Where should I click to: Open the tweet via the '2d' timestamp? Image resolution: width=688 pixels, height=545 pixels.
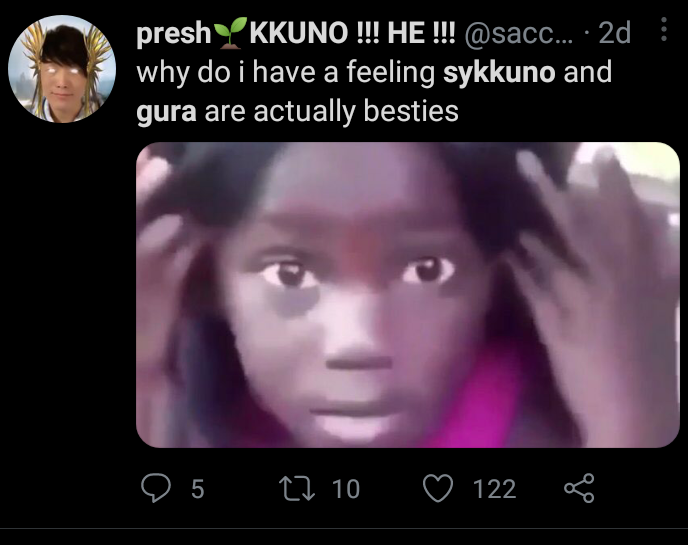click(x=614, y=33)
